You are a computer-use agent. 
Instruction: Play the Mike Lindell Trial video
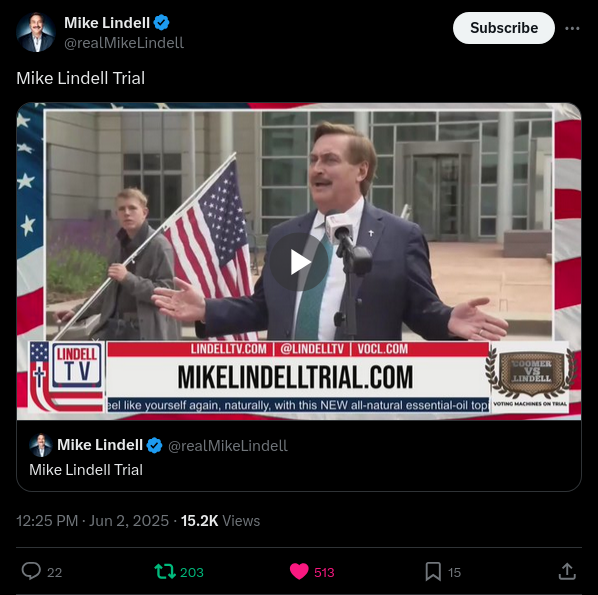pos(299,262)
